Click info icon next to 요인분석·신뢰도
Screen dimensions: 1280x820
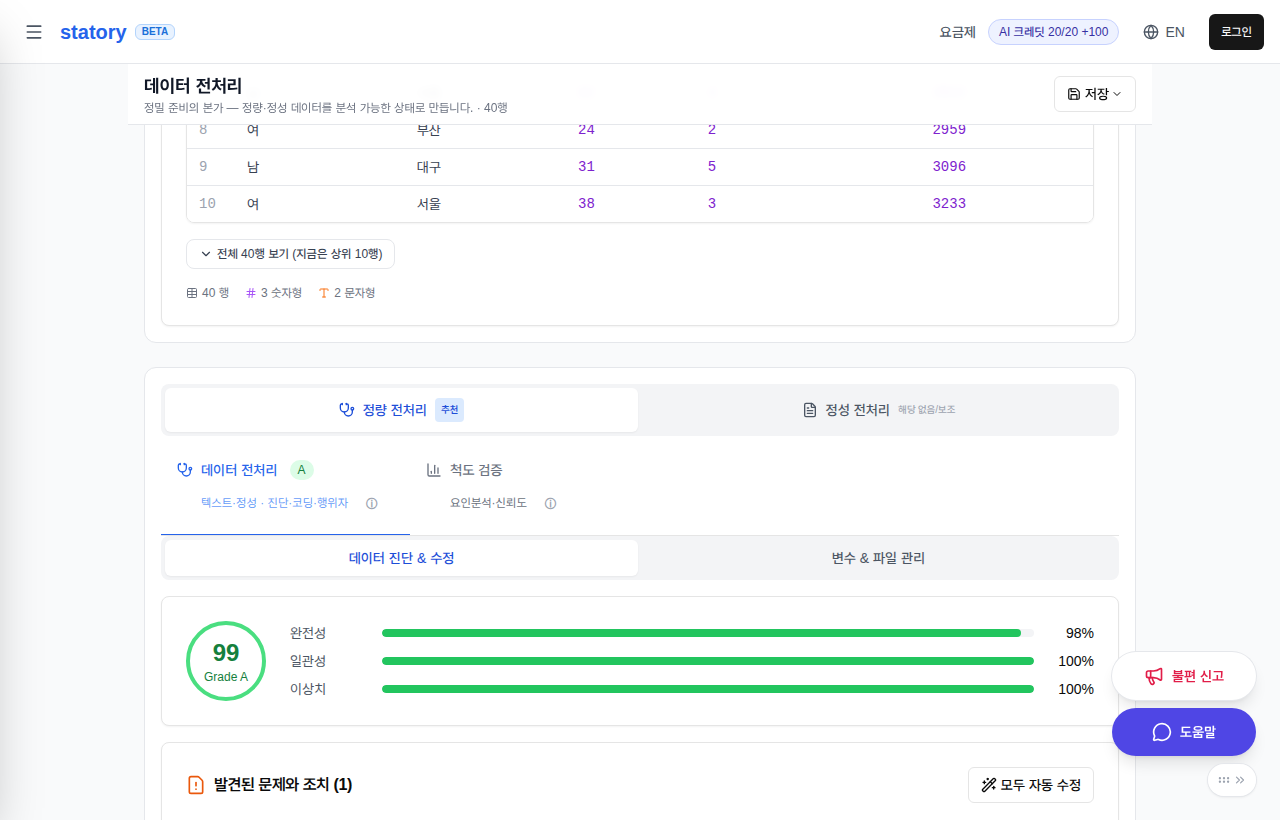click(550, 504)
